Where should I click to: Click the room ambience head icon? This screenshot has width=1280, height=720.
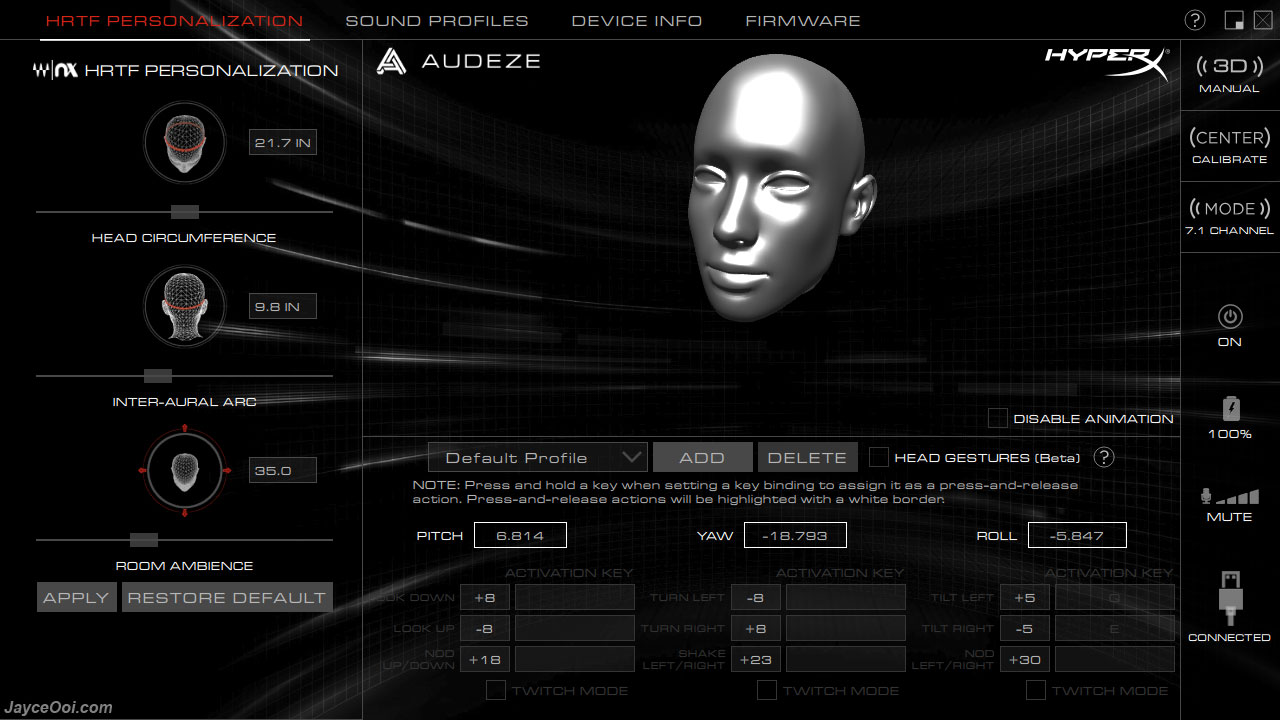click(x=185, y=469)
